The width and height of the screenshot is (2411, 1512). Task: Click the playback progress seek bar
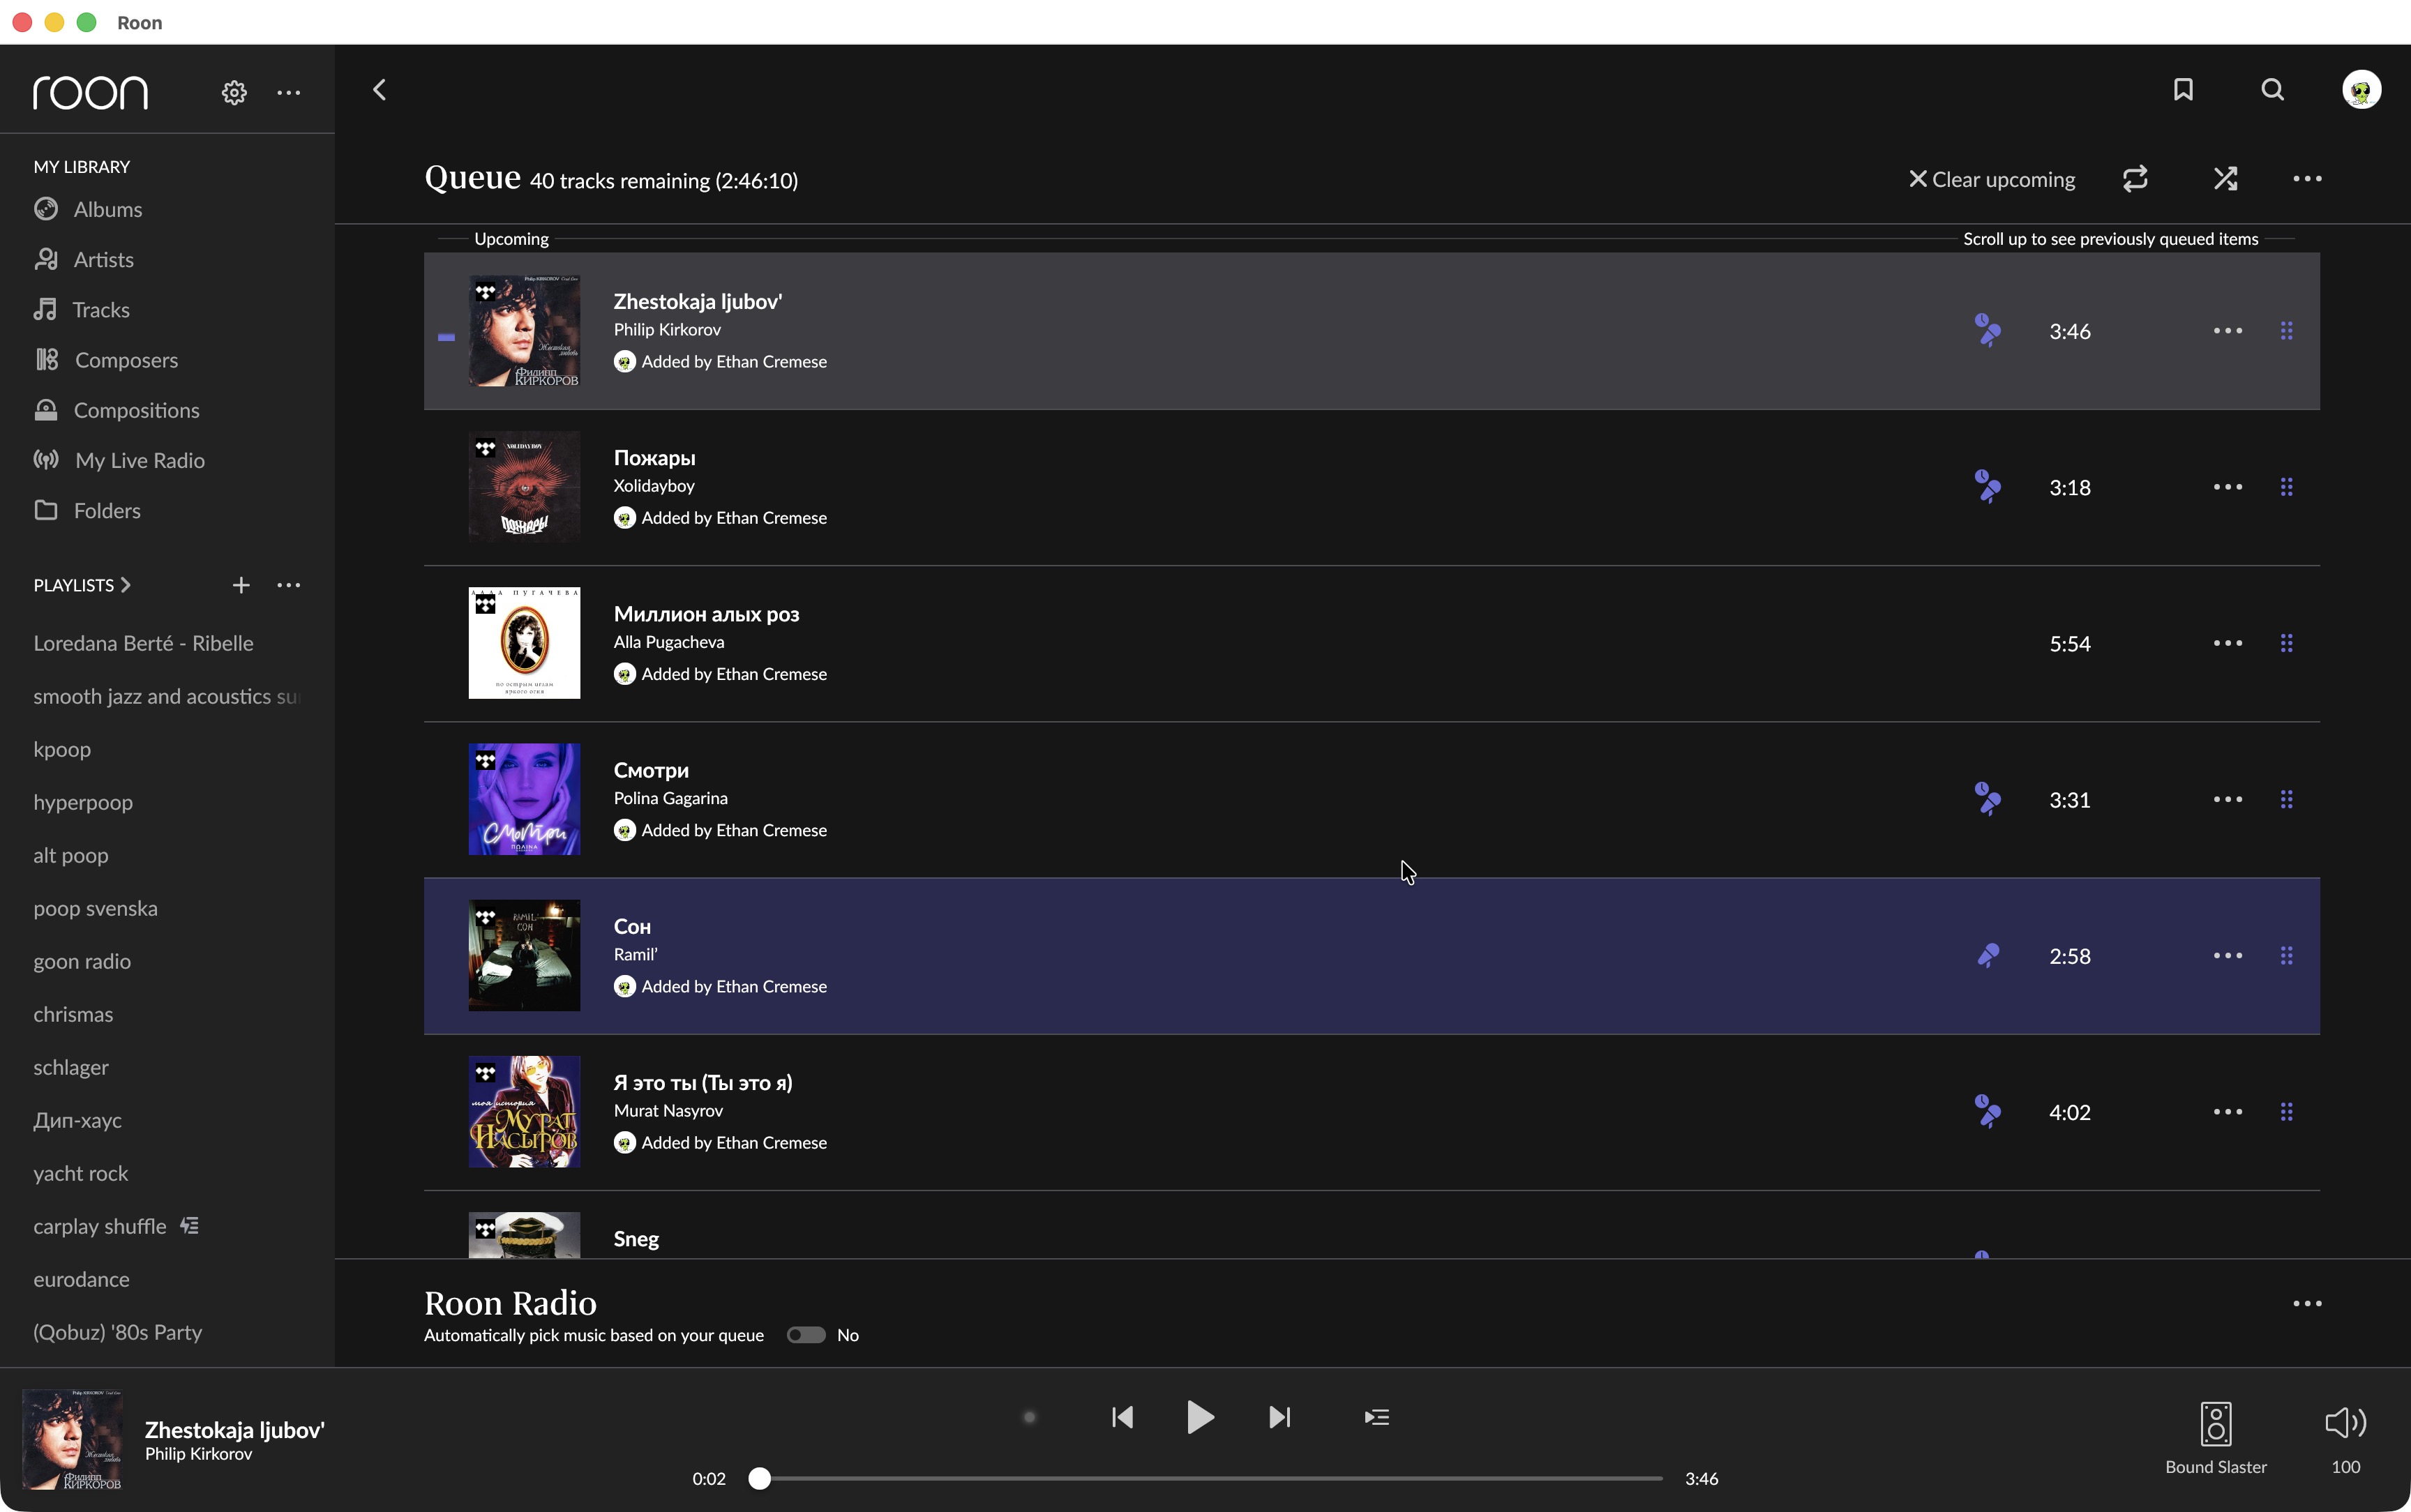tap(1210, 1478)
